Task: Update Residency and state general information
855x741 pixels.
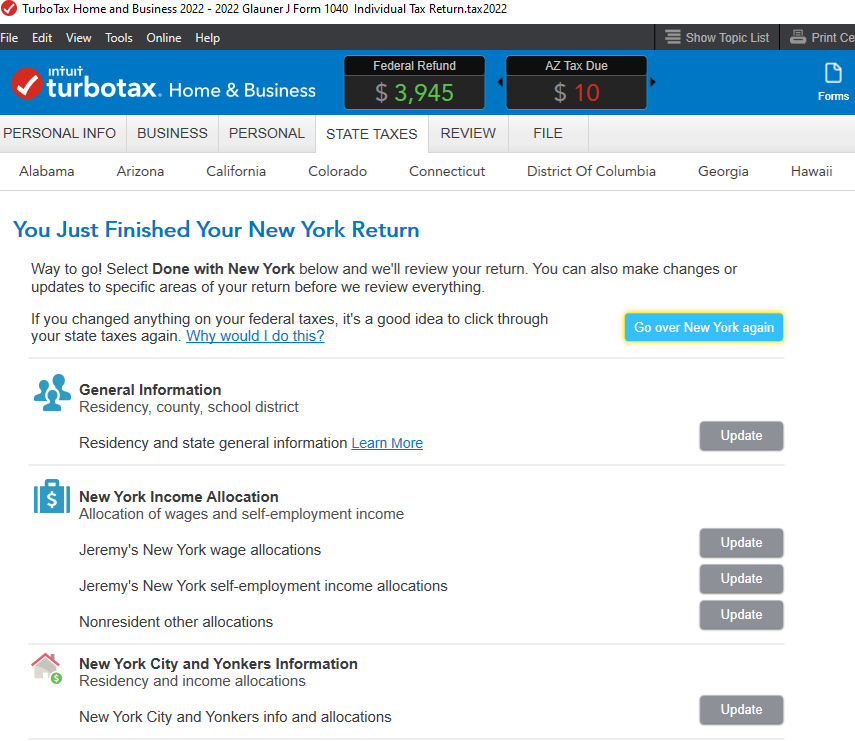Action: pos(742,436)
